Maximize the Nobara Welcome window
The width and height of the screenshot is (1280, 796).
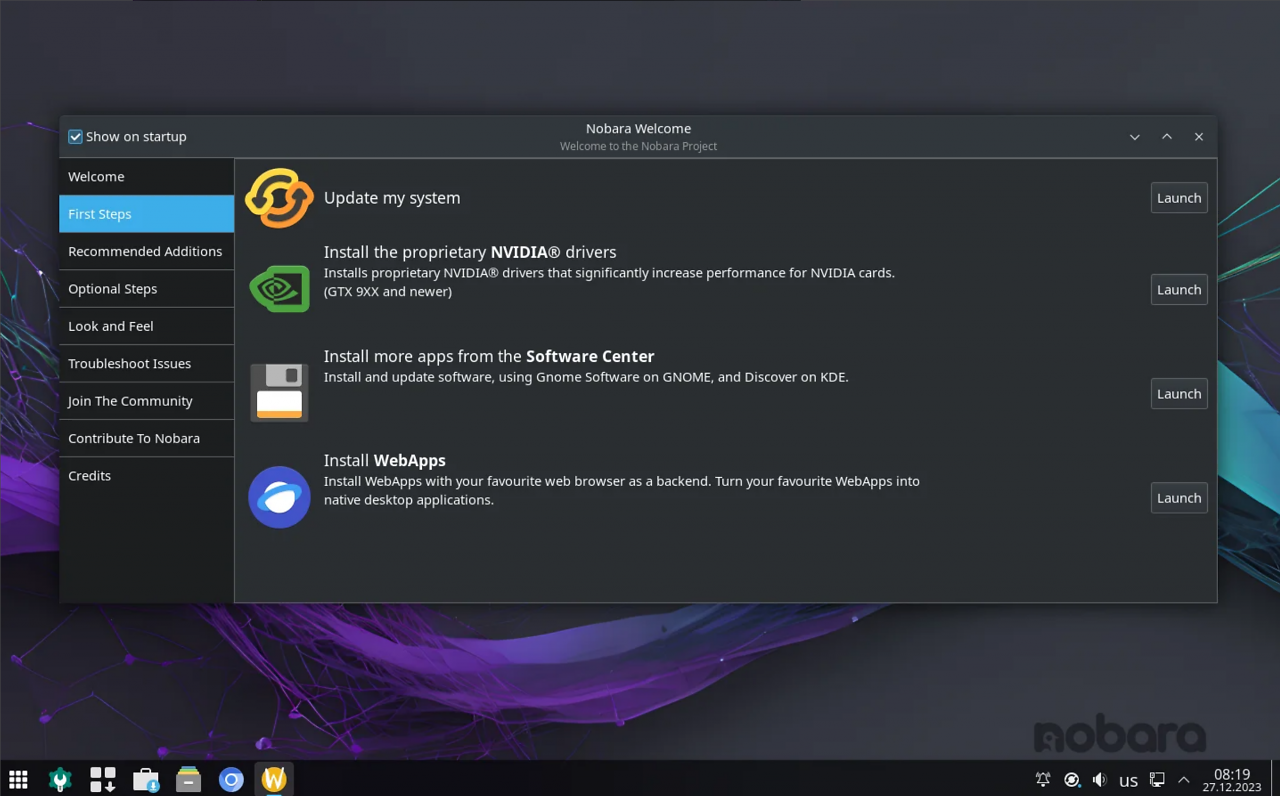[1167, 137]
